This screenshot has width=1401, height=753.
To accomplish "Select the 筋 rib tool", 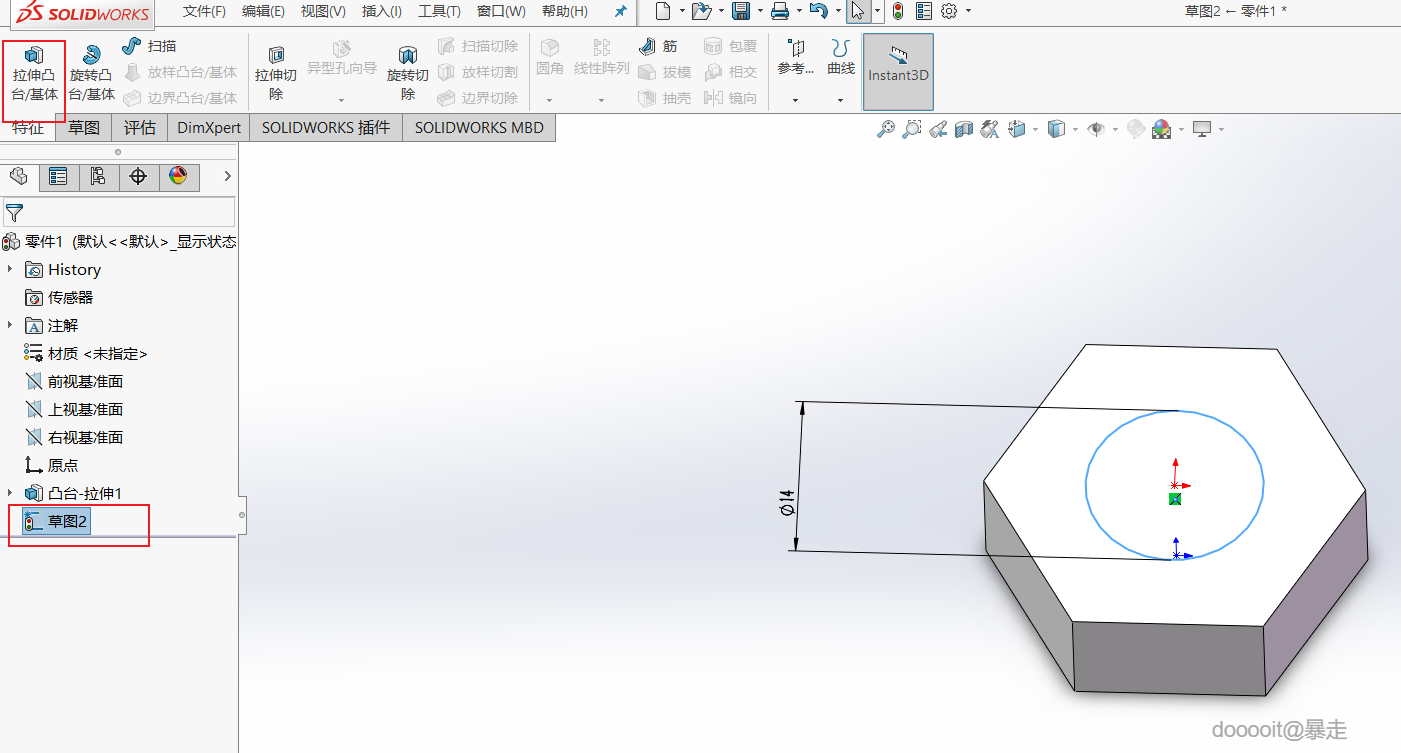I will (659, 46).
